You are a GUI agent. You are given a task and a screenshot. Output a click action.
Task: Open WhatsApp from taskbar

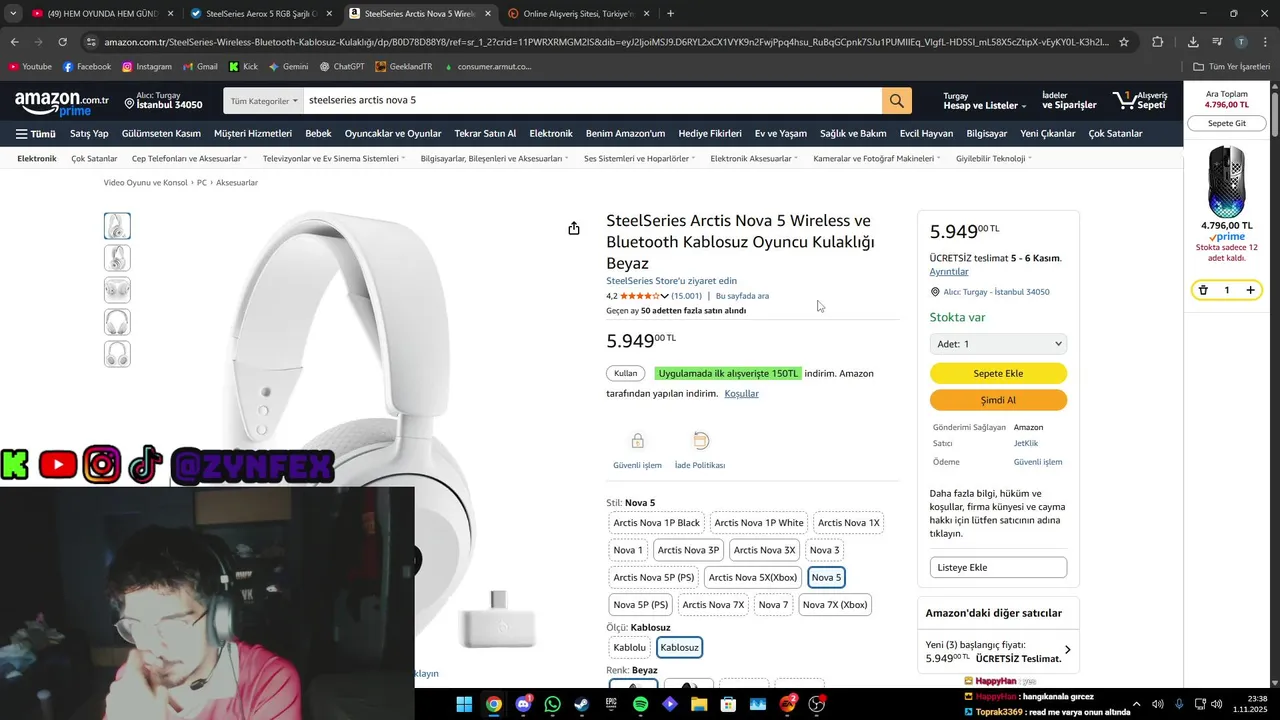point(553,705)
